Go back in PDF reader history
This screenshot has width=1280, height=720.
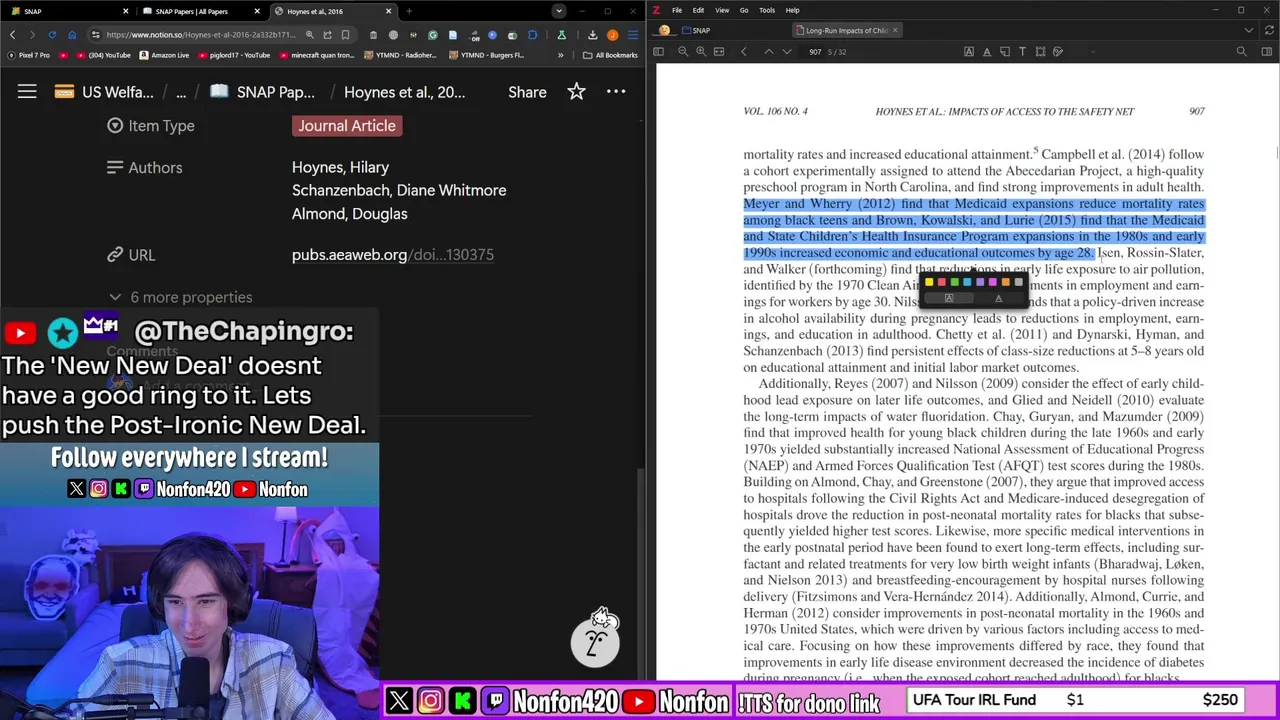point(744,51)
